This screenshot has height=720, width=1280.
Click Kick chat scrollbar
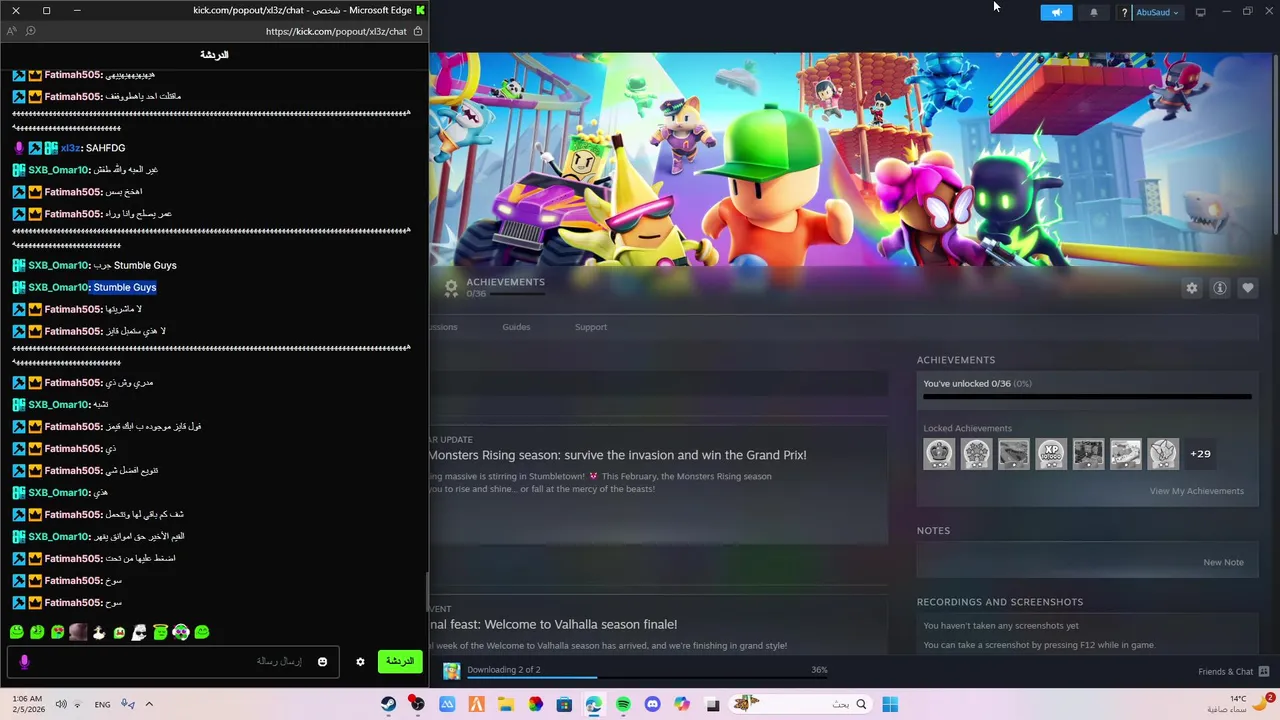click(427, 590)
